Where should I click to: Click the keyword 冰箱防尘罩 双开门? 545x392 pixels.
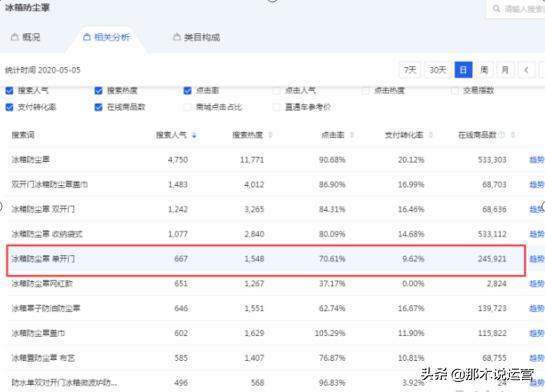pos(43,209)
